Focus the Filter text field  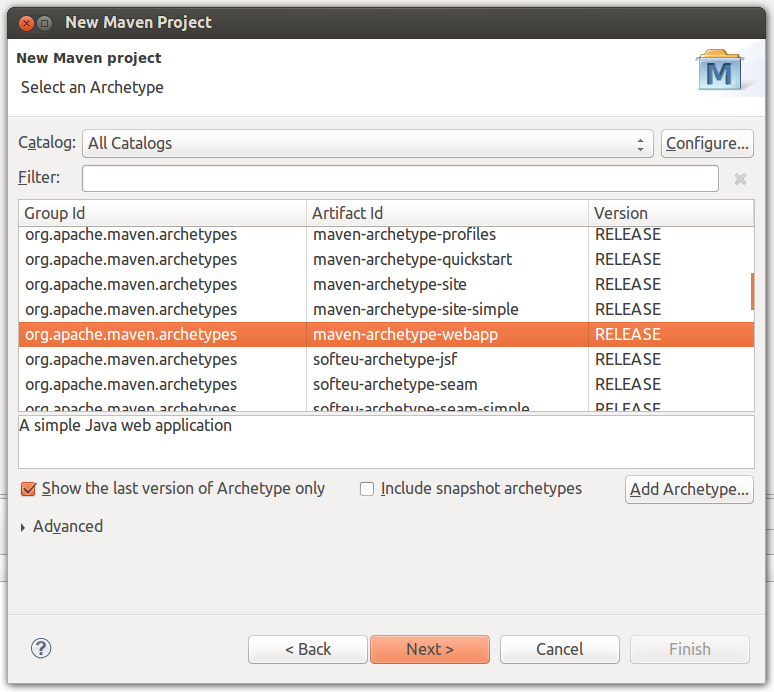(400, 179)
